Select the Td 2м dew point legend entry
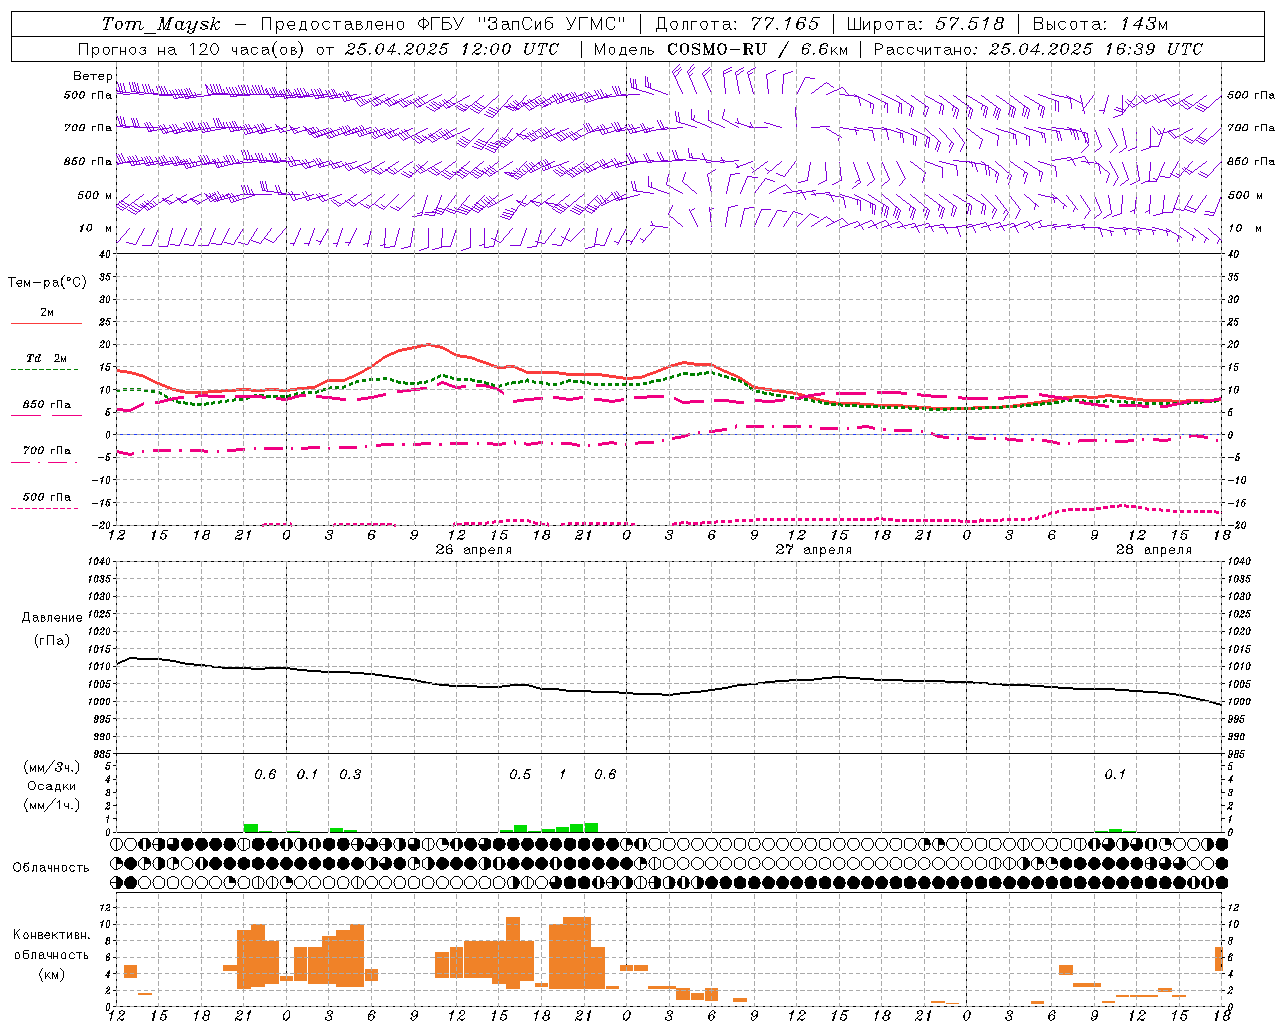 tap(47, 358)
